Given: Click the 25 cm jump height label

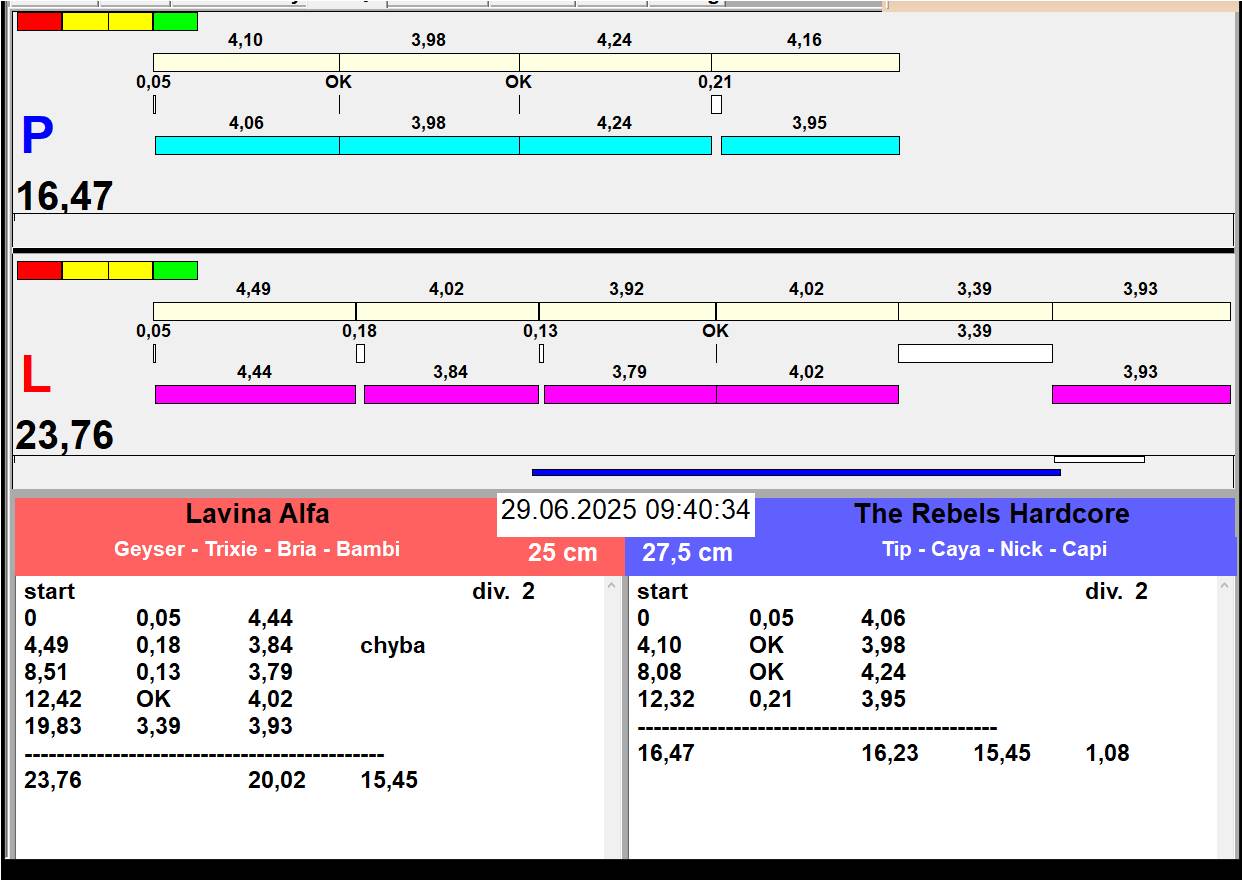Looking at the screenshot, I should [563, 552].
